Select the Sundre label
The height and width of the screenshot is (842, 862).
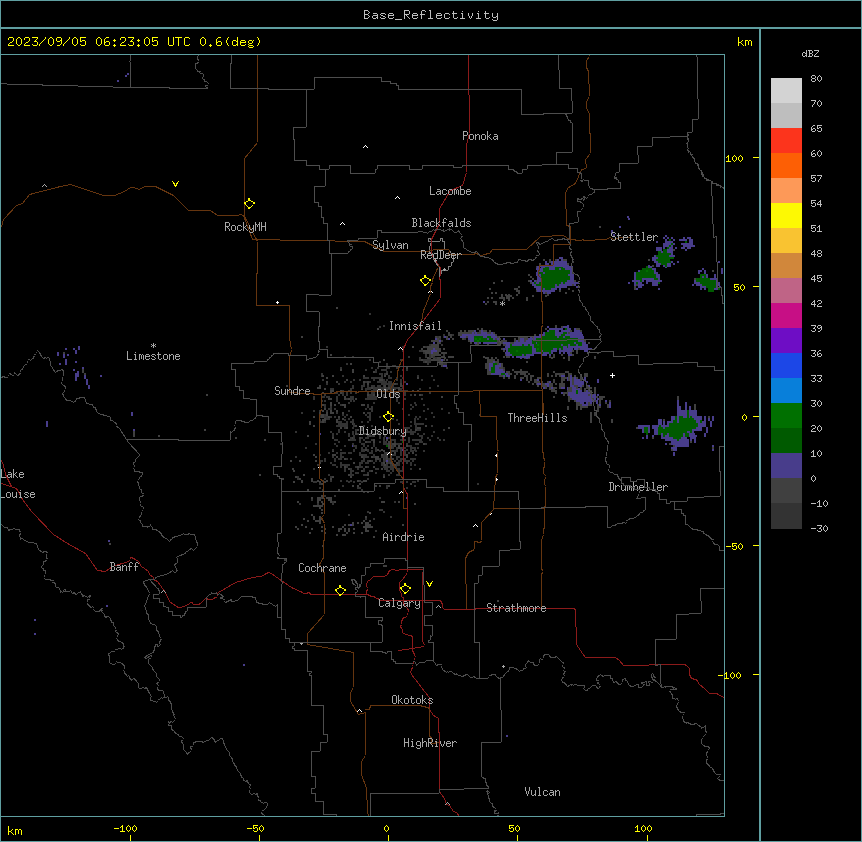[x=292, y=391]
